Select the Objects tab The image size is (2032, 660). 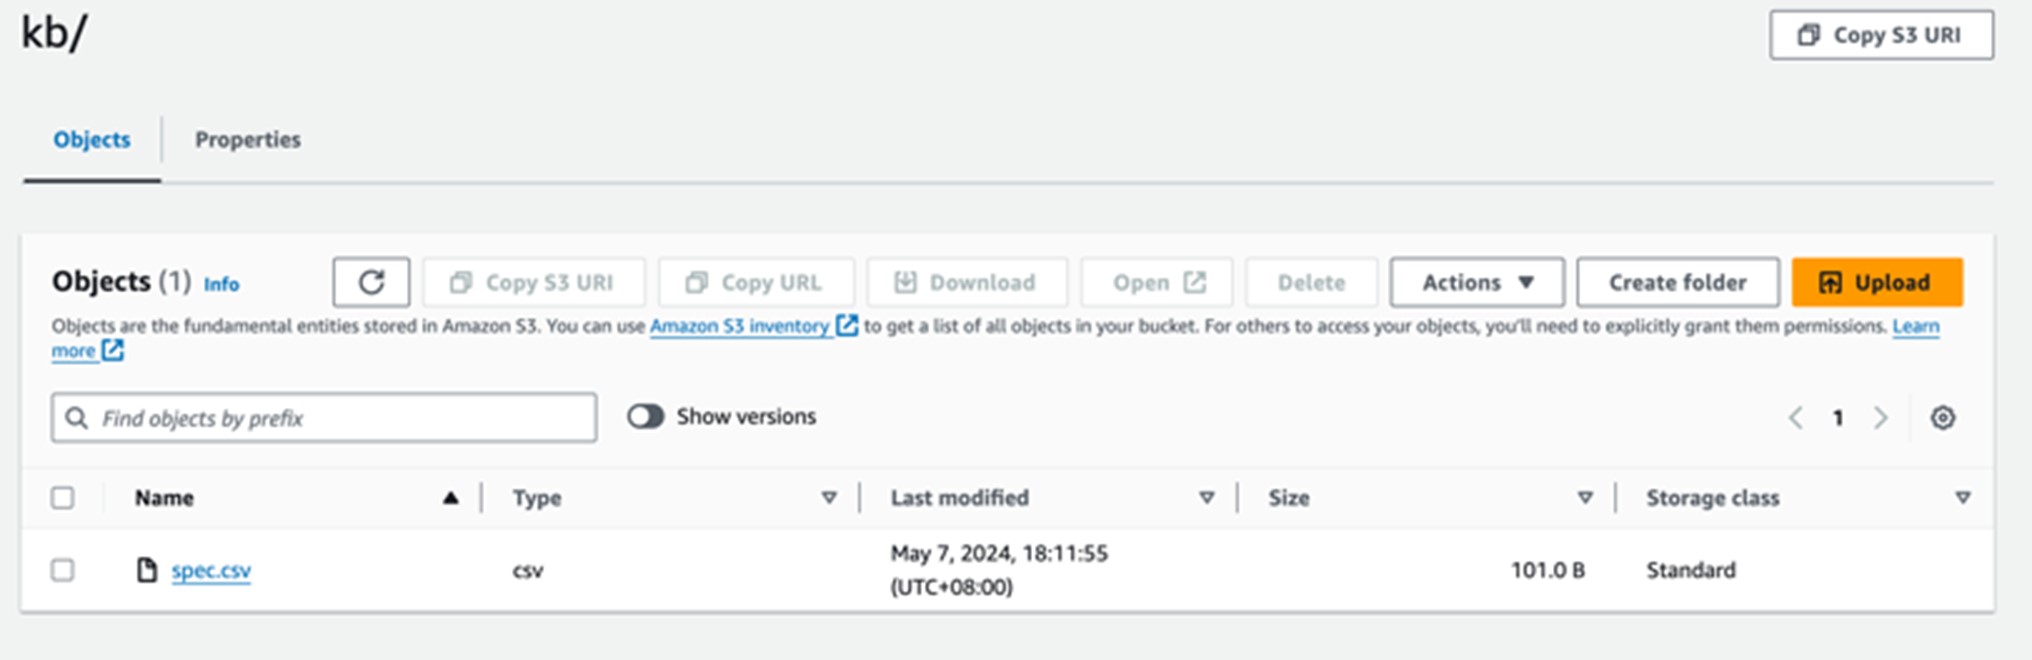[92, 140]
